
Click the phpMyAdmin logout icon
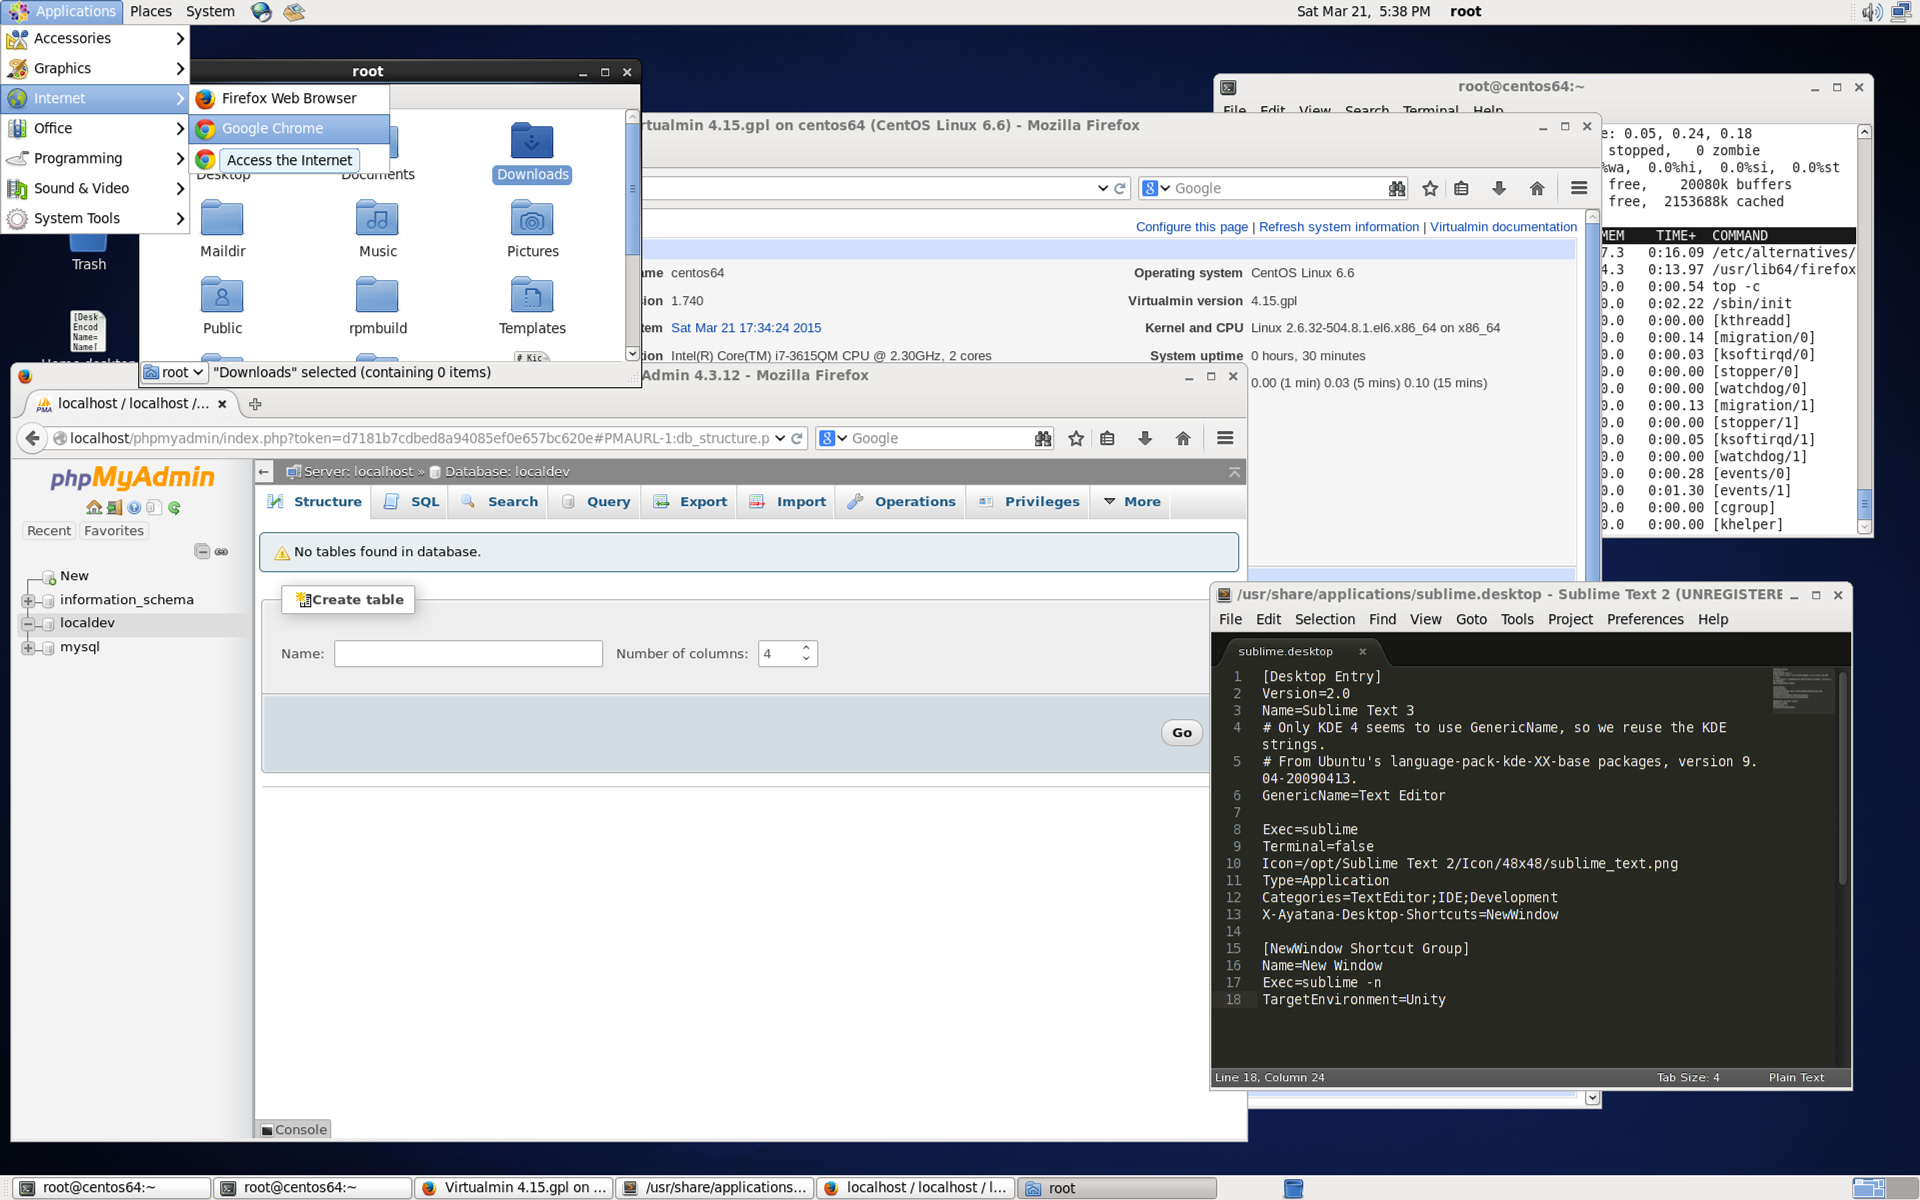pyautogui.click(x=114, y=508)
